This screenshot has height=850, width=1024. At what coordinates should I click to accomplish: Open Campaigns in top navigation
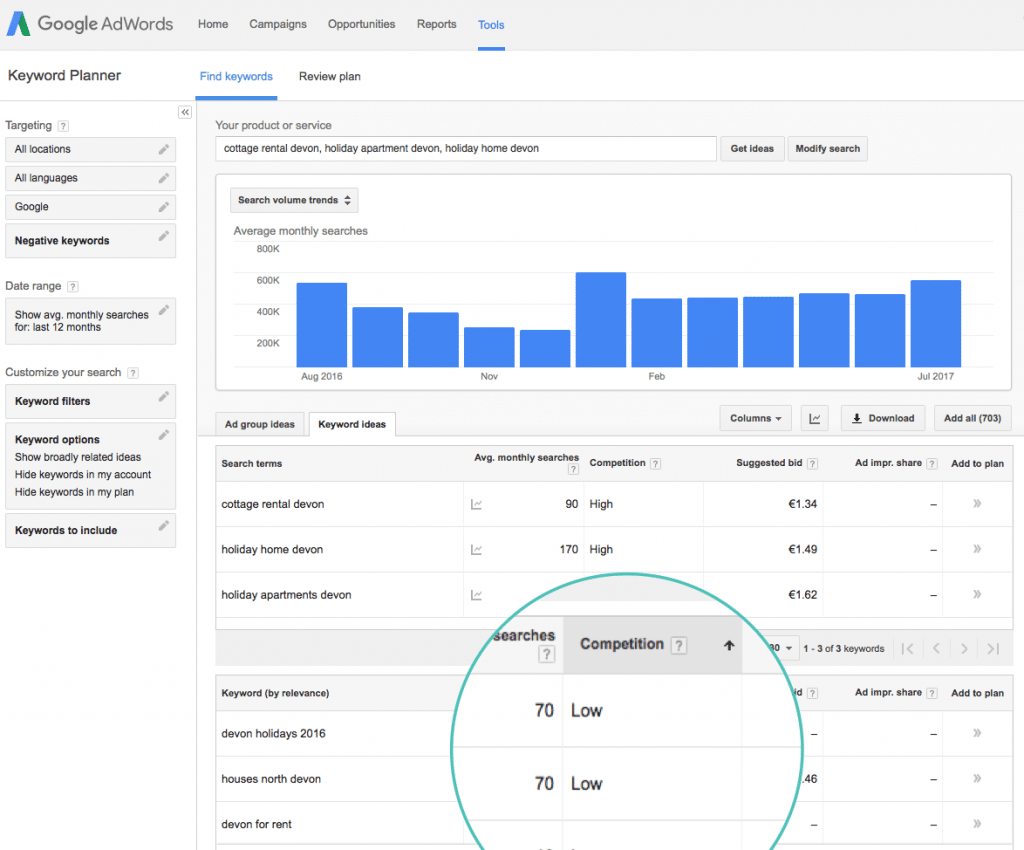278,24
